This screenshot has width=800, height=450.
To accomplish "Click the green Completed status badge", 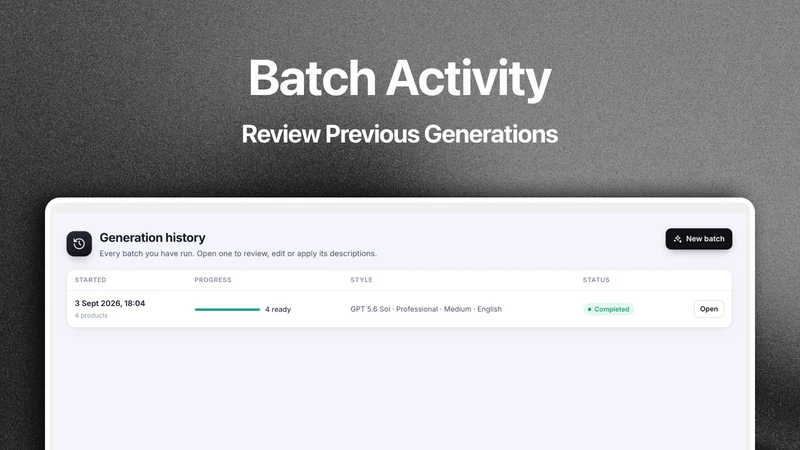I will (608, 309).
